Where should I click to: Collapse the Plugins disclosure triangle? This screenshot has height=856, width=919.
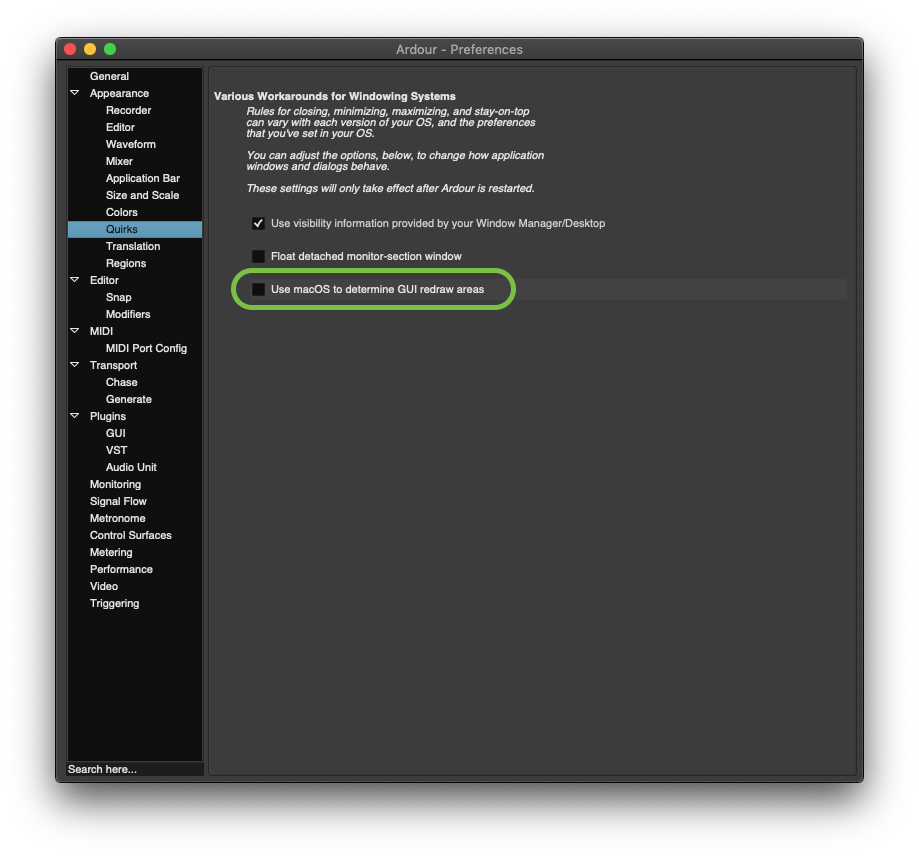pos(75,416)
